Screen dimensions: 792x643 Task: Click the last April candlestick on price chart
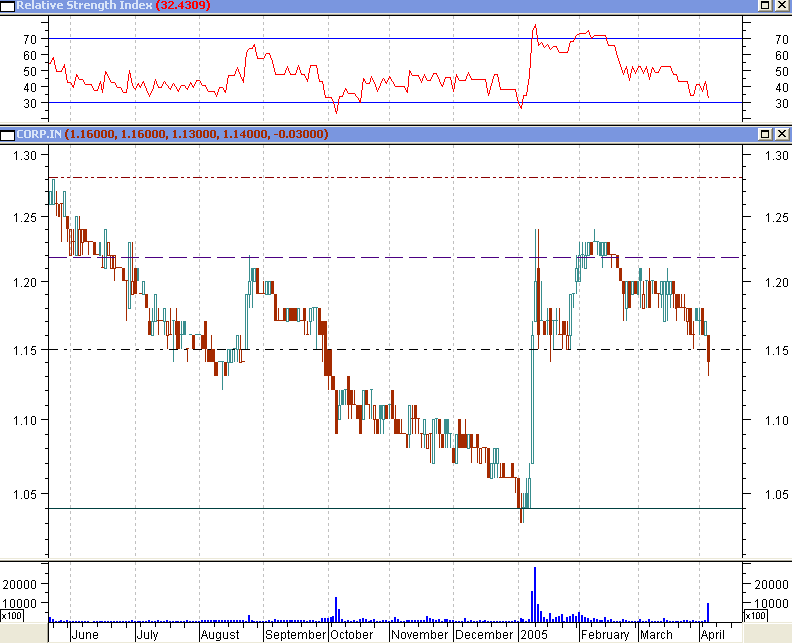[x=709, y=355]
